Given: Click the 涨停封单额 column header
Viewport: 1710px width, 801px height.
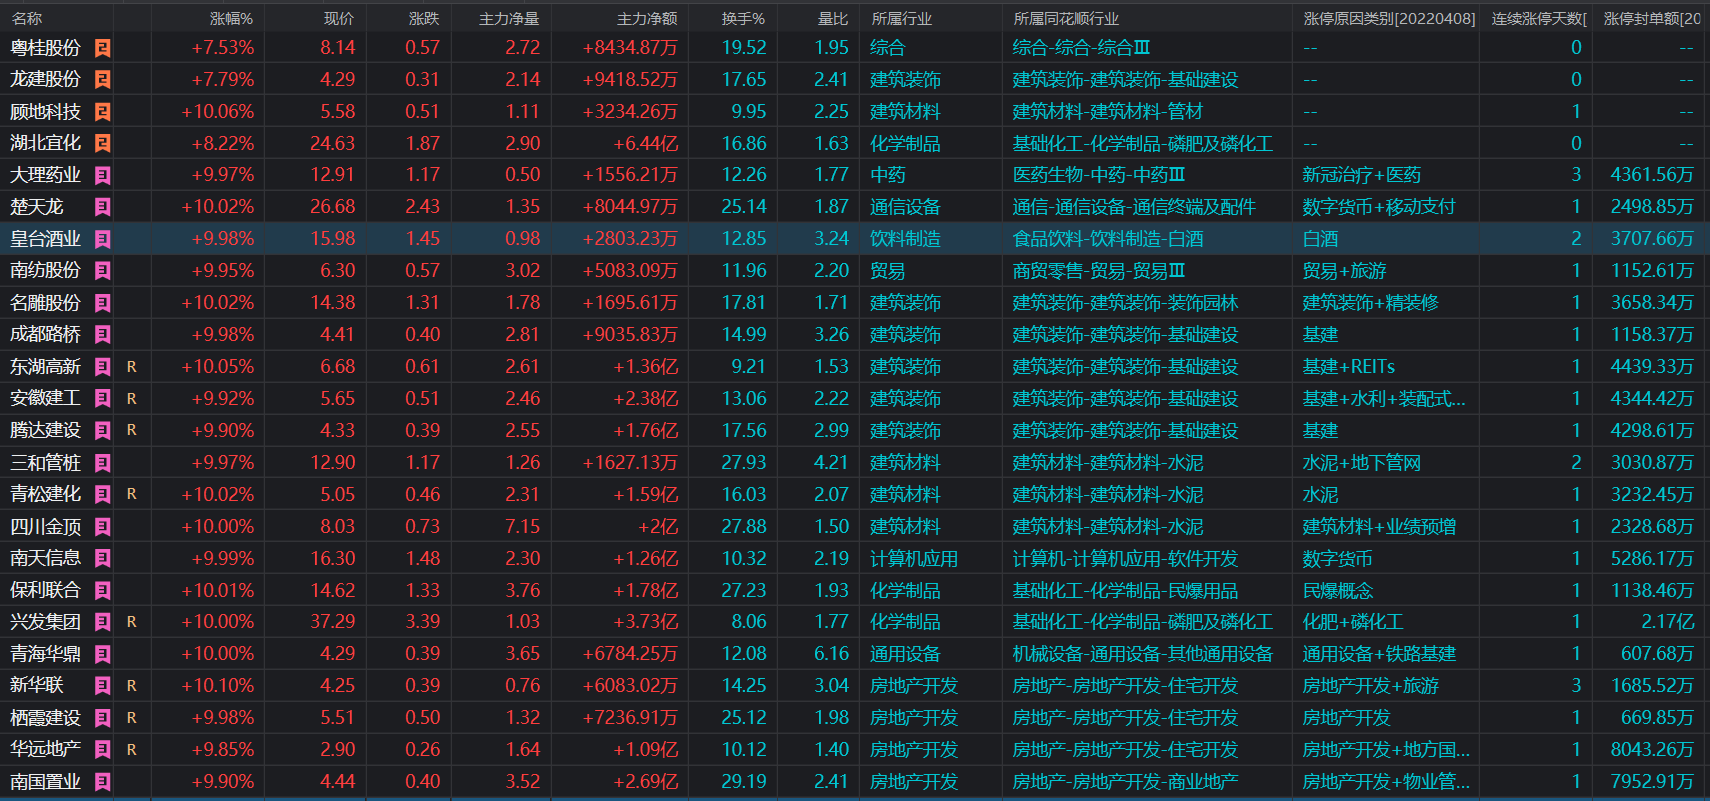Looking at the screenshot, I should point(1652,19).
